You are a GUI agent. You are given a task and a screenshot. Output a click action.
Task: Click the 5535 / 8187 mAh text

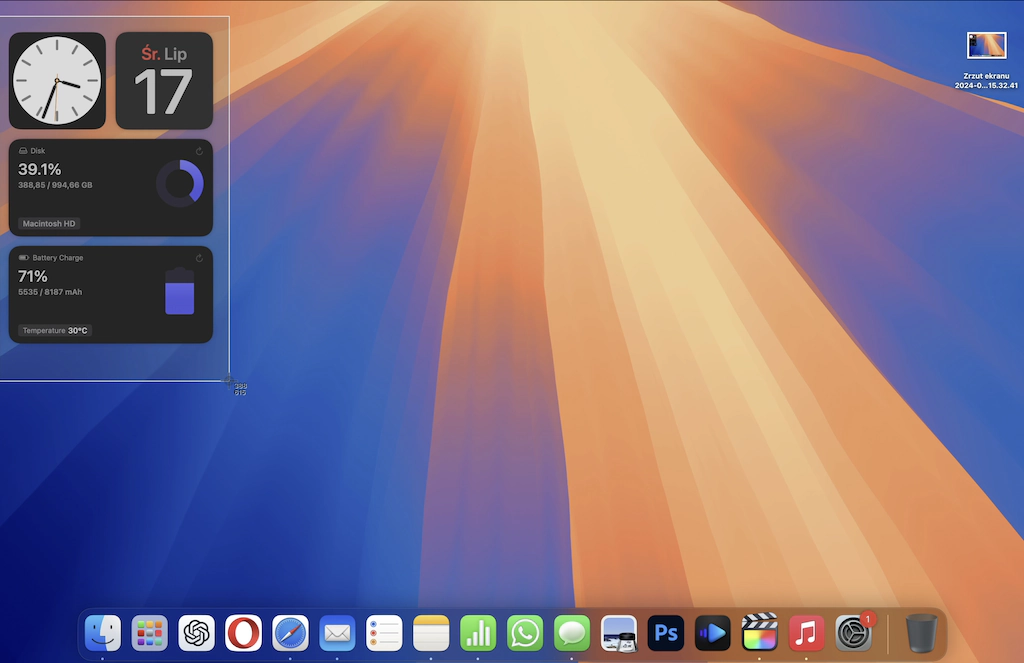[50, 292]
